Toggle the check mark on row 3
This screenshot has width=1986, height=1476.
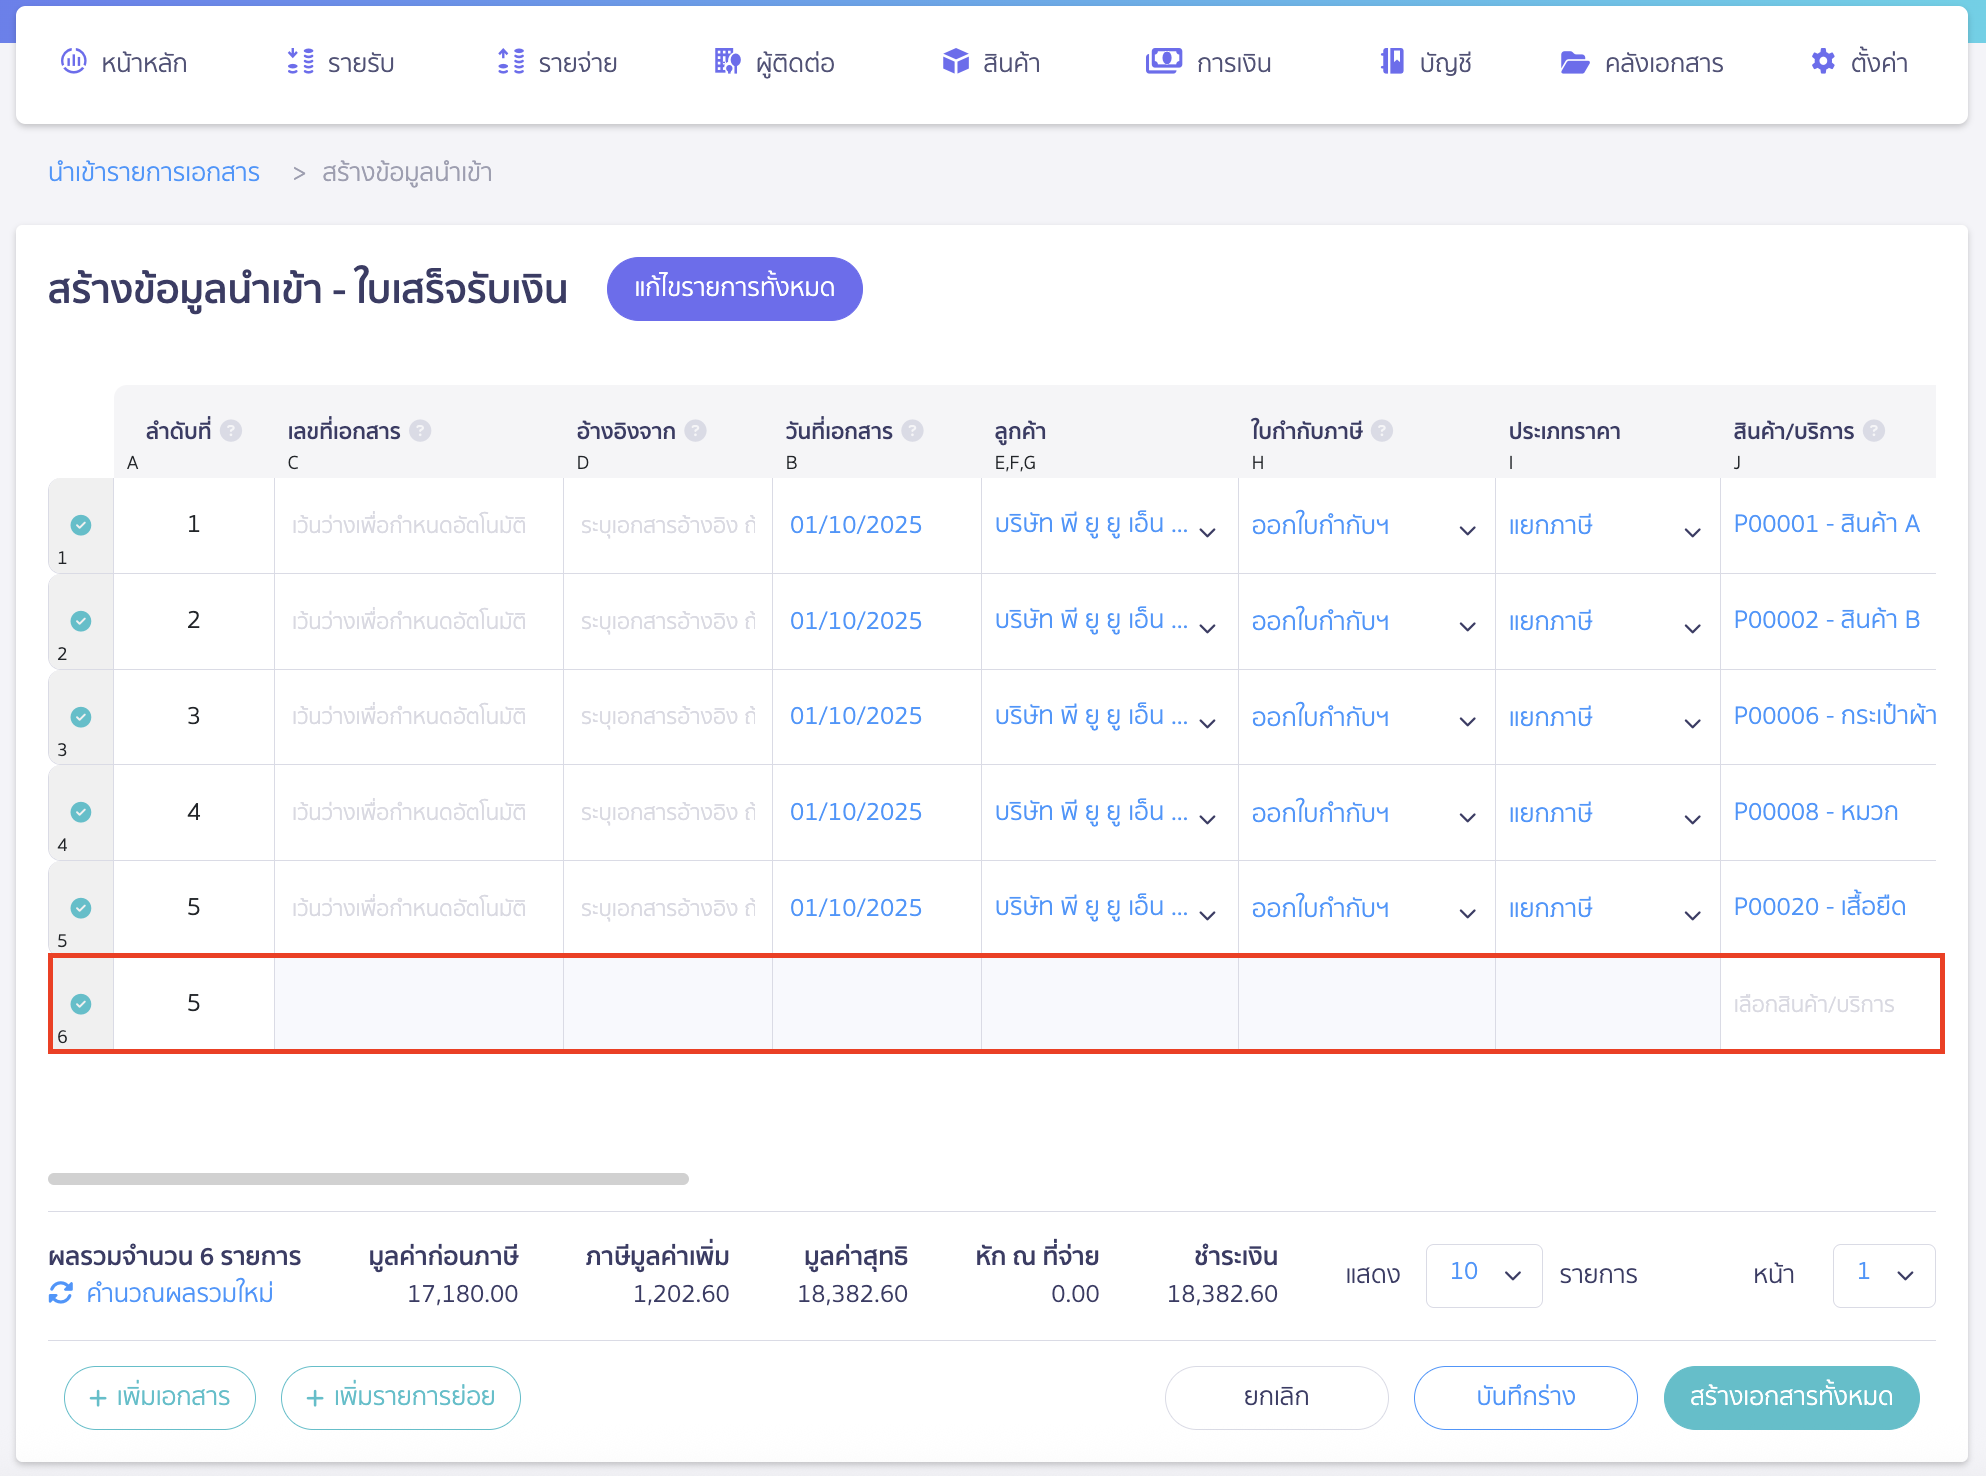tap(81, 717)
